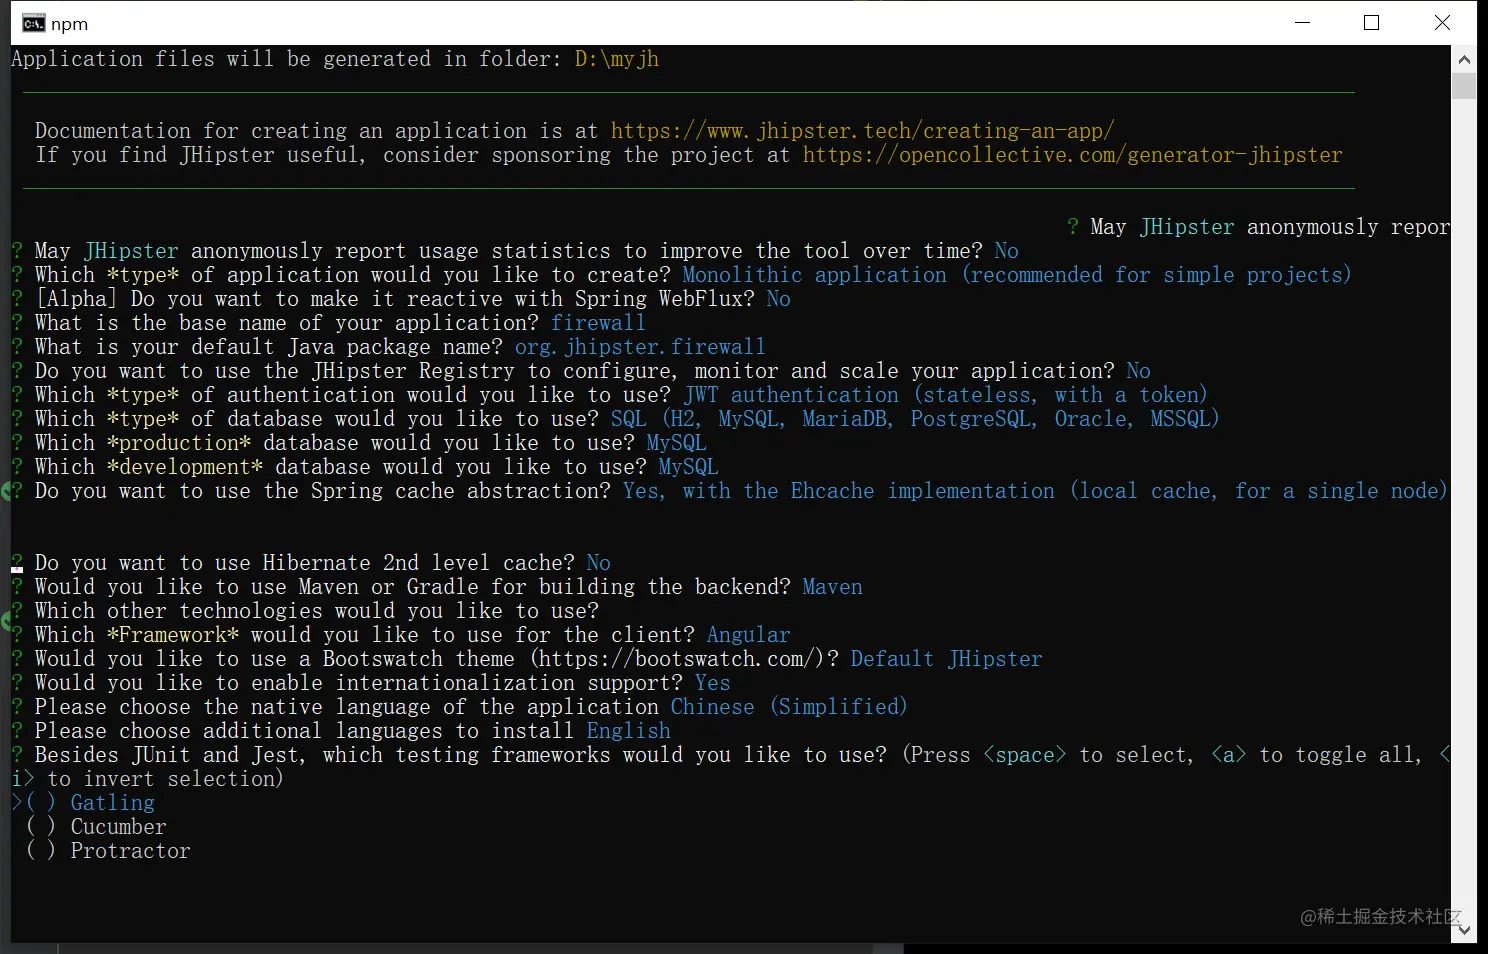Click the vertical scrollbar down arrow
1488x954 pixels.
[x=1464, y=930]
